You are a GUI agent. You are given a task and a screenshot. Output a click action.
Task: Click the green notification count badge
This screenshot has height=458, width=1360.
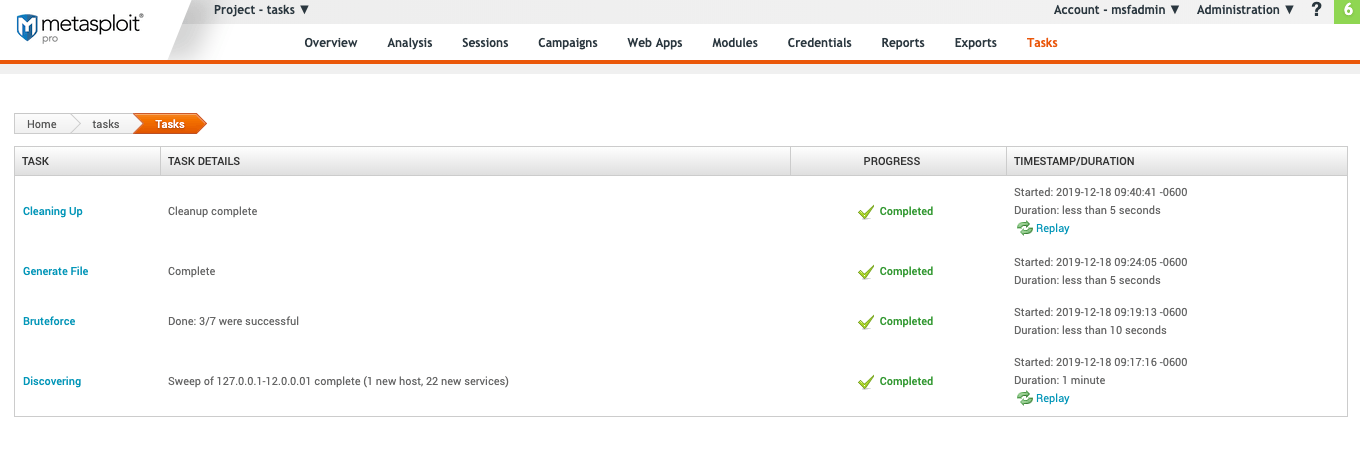1347,11
